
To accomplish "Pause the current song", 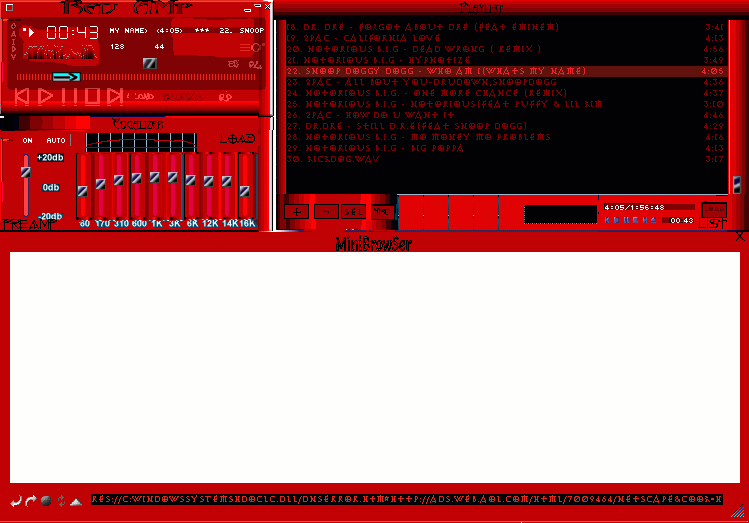I will tap(69, 96).
